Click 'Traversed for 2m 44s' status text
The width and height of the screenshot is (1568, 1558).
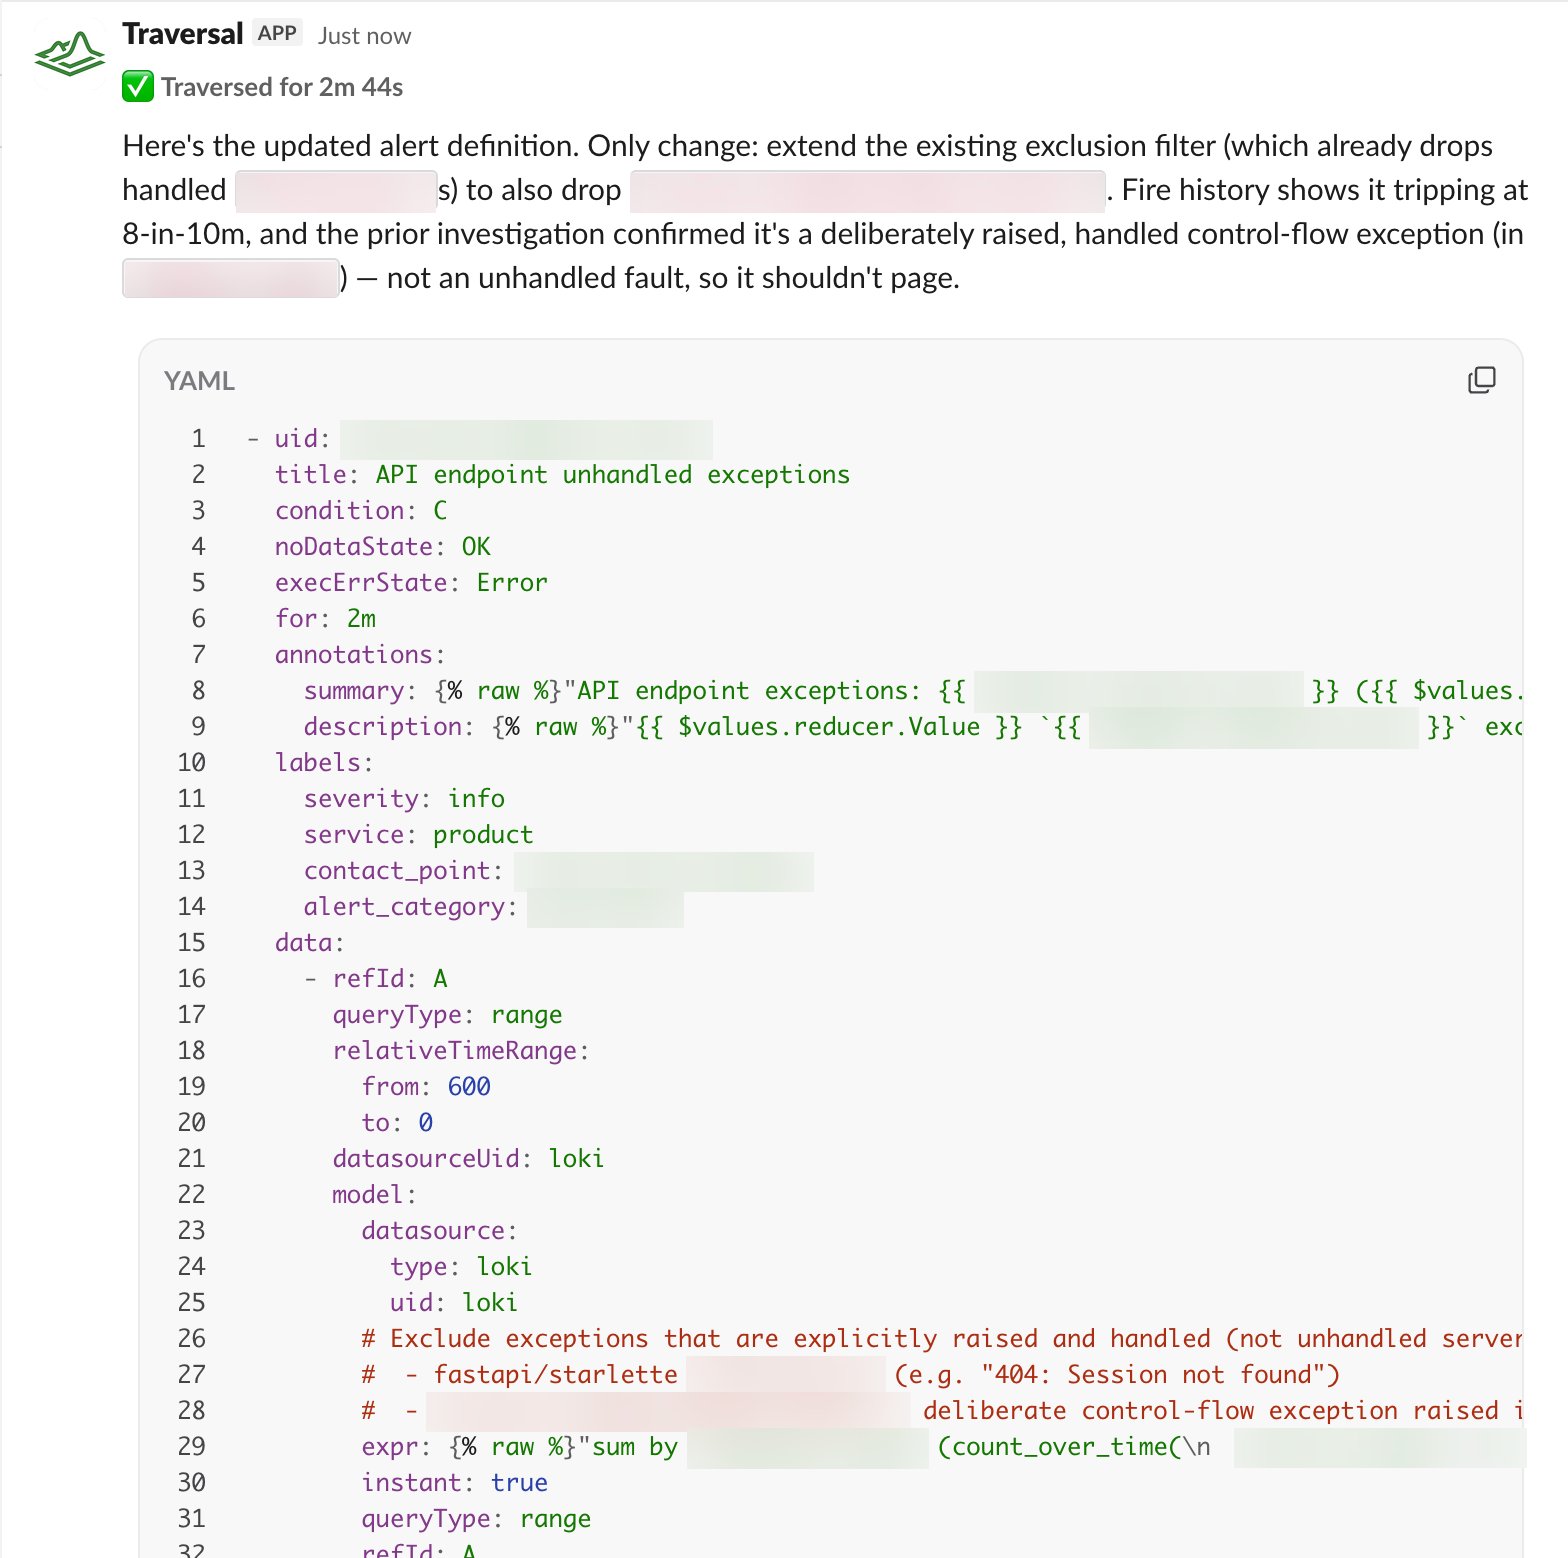282,87
